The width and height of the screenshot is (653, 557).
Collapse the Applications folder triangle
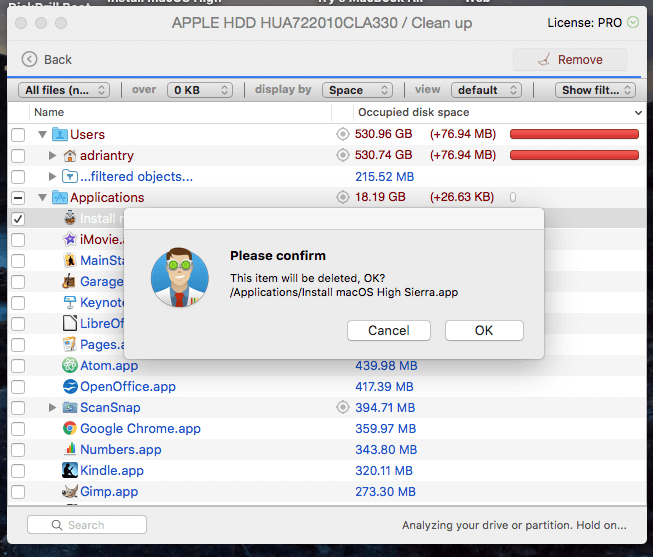tap(42, 197)
